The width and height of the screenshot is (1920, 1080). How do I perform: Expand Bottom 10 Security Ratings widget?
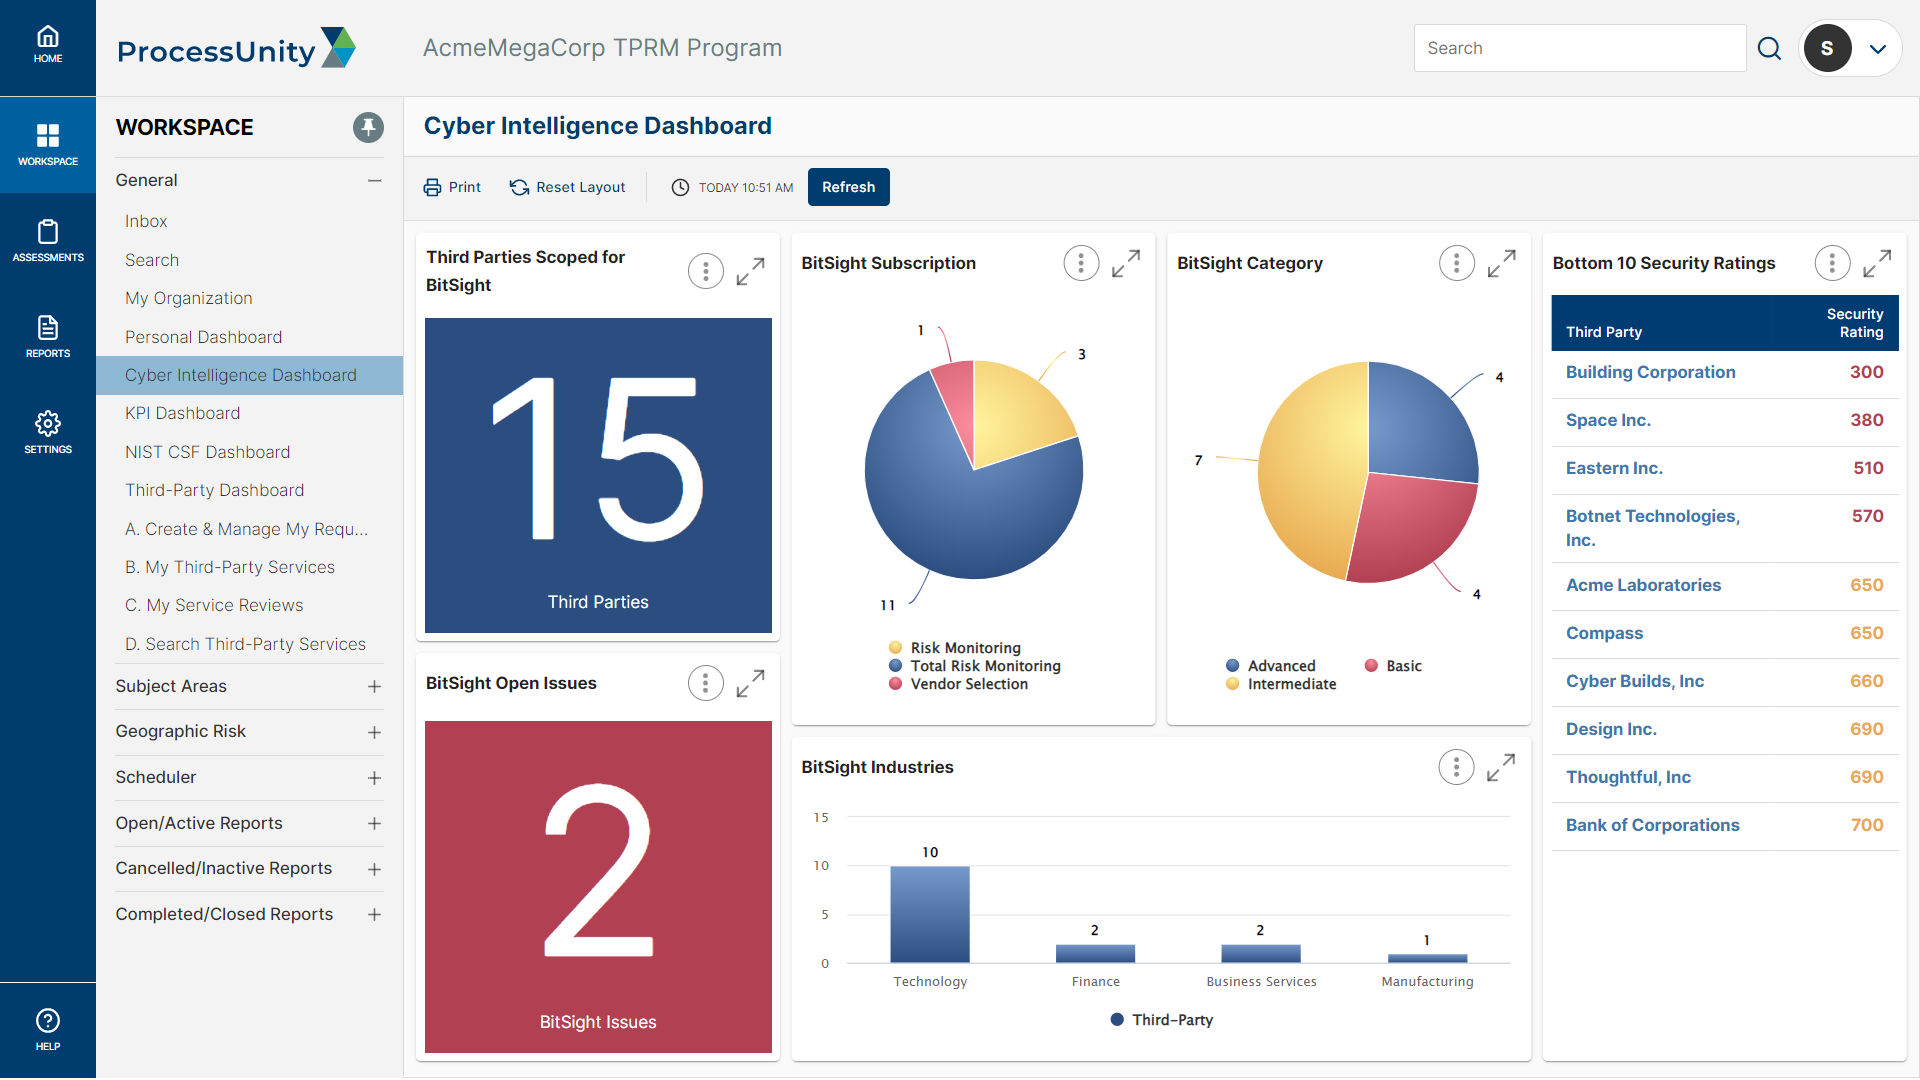coord(1877,263)
